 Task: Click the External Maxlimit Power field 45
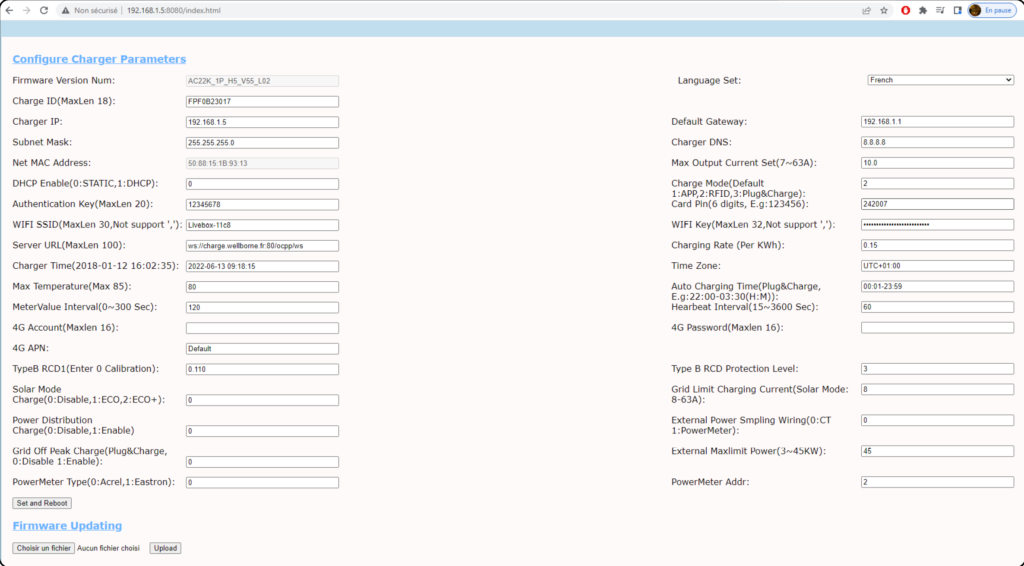(x=937, y=451)
